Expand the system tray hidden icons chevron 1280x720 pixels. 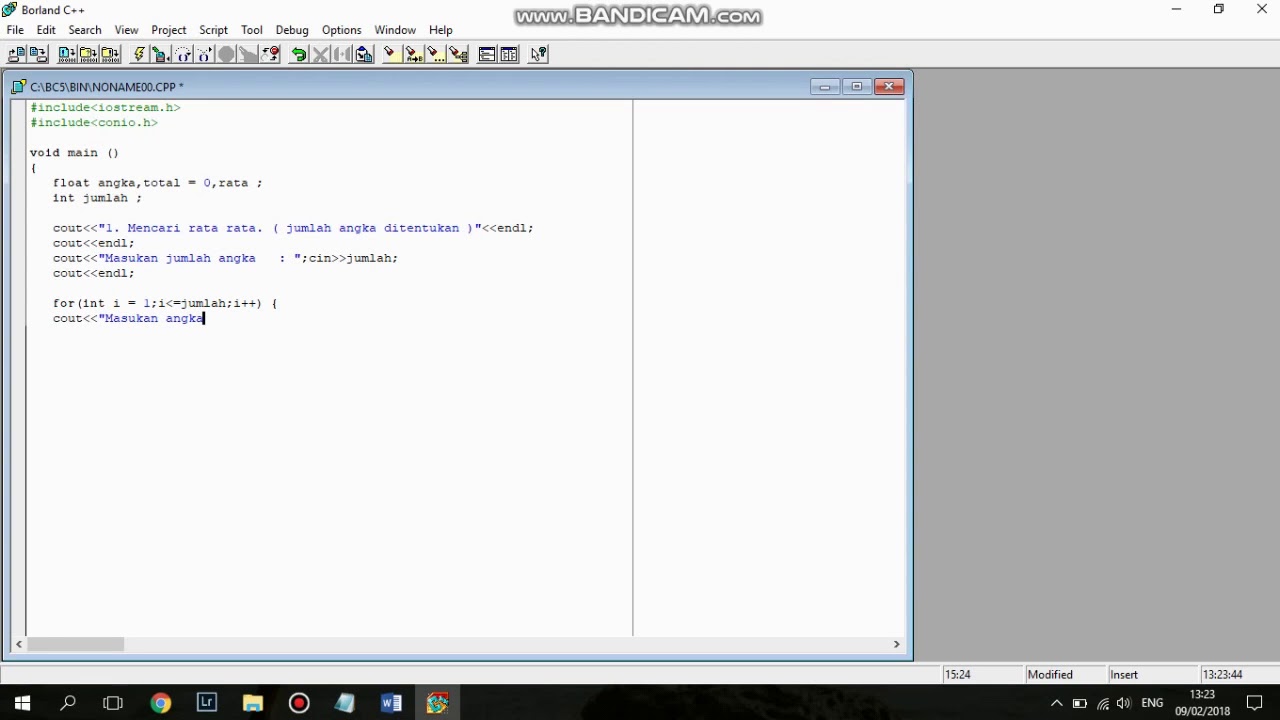[1056, 703]
